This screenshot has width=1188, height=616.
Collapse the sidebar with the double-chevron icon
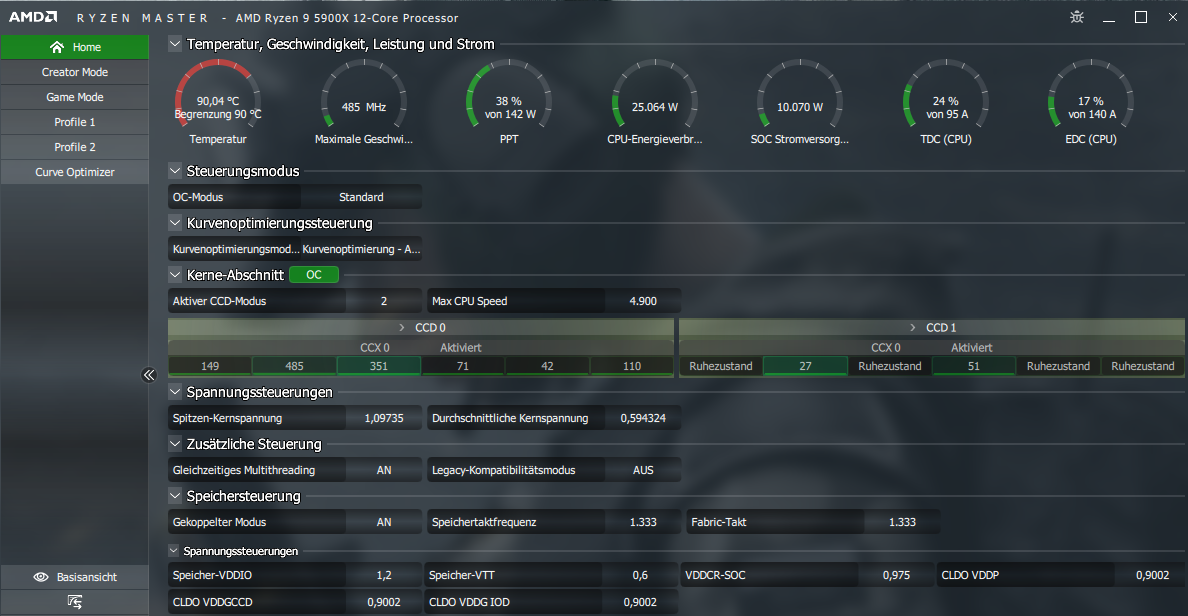[149, 374]
